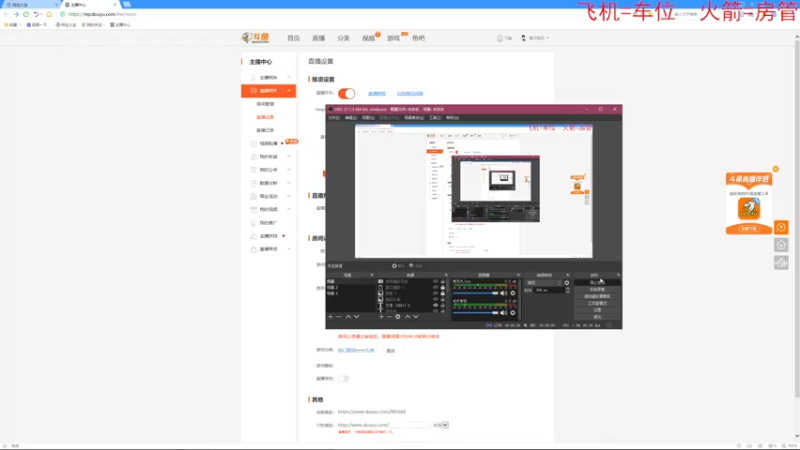Toggle the lock on 文本 (GDI+) source
This screenshot has width=800, height=450.
point(442,305)
